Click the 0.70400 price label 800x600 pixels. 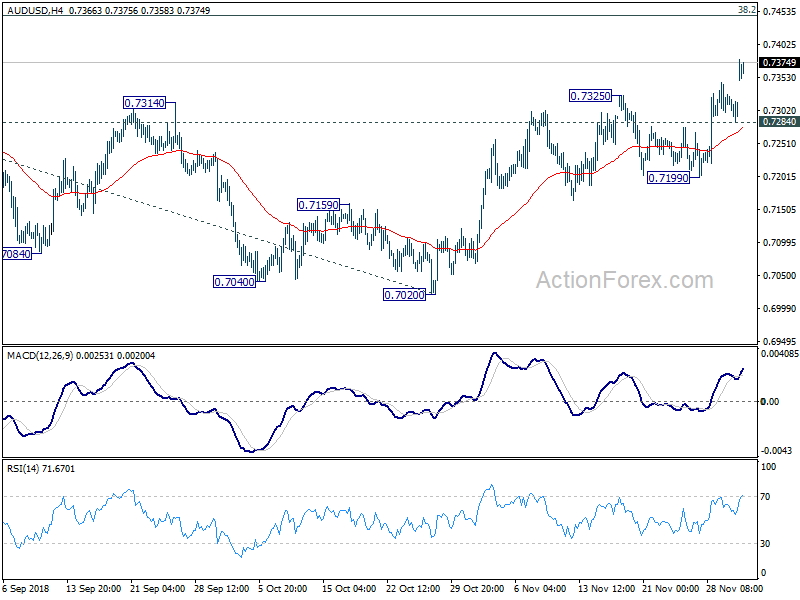click(235, 282)
